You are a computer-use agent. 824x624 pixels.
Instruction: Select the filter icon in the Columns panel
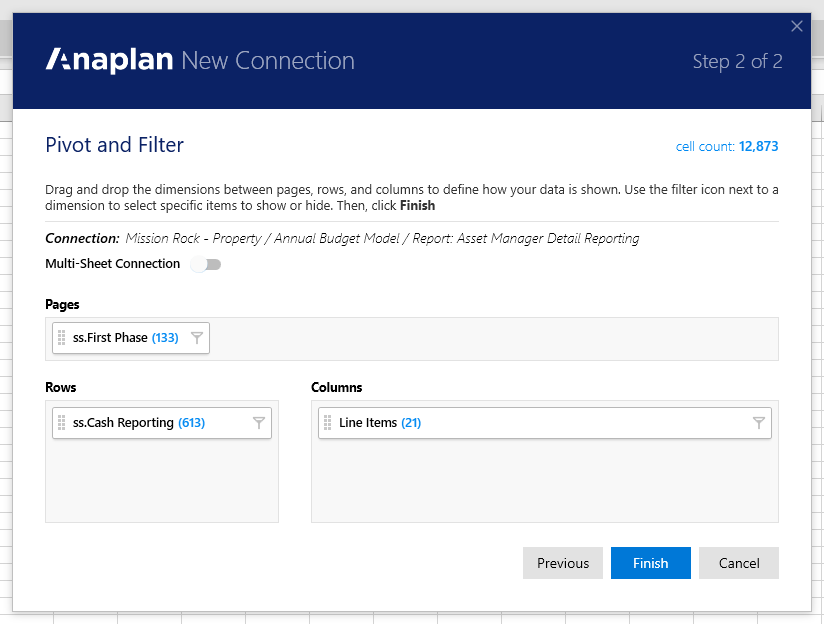(758, 422)
